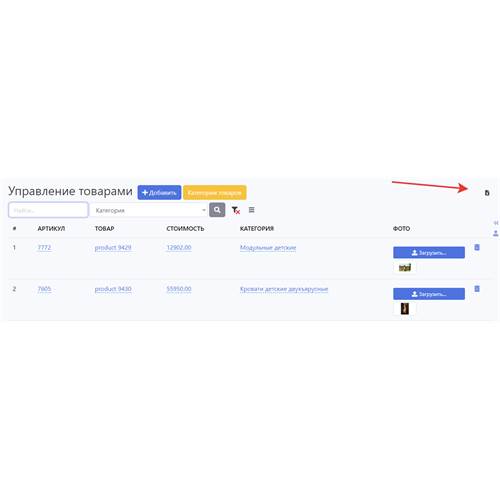Delete product 9429 with trash icon
The image size is (500, 500).
pos(477,247)
